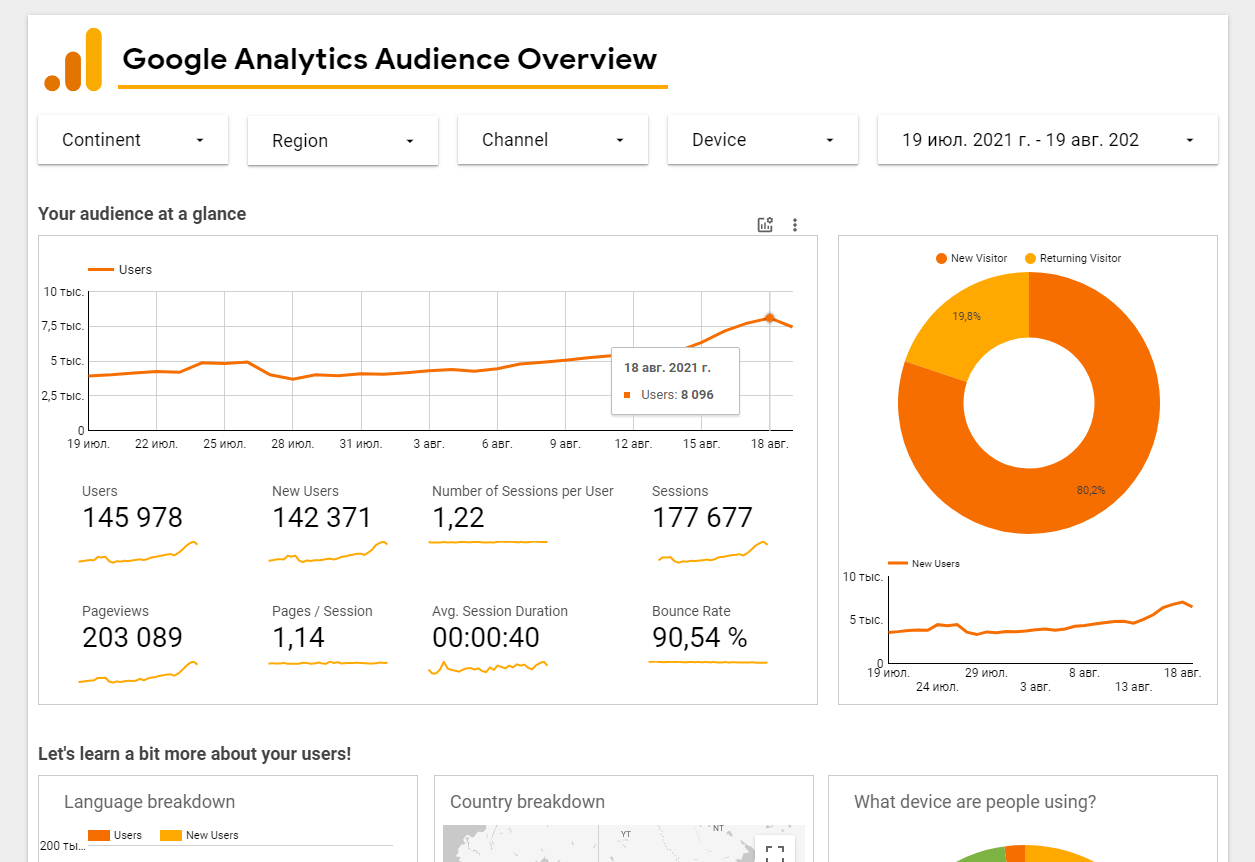Click the Language breakdown card title
The width and height of the screenshot is (1255, 862).
pyautogui.click(x=150, y=802)
